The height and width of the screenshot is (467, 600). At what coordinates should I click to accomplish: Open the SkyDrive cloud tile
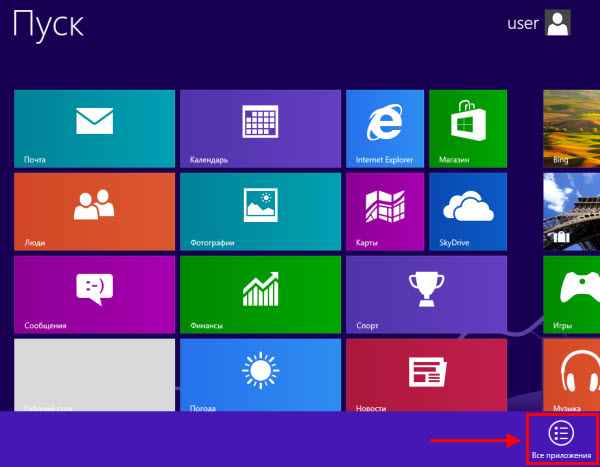(x=467, y=210)
